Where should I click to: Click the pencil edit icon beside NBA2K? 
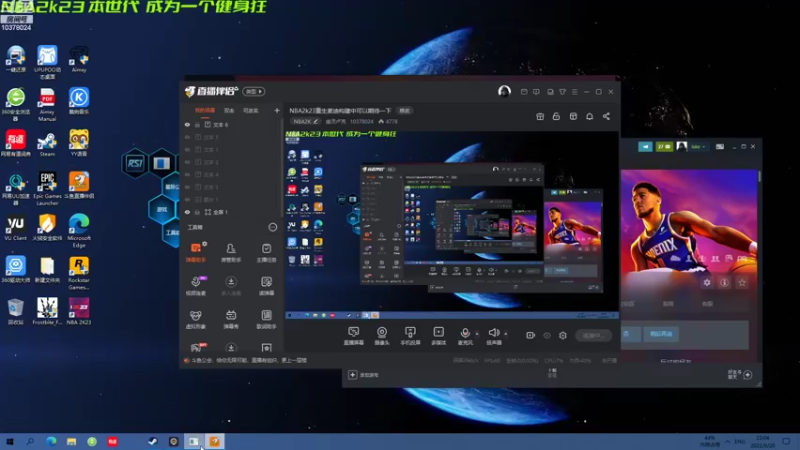point(316,121)
